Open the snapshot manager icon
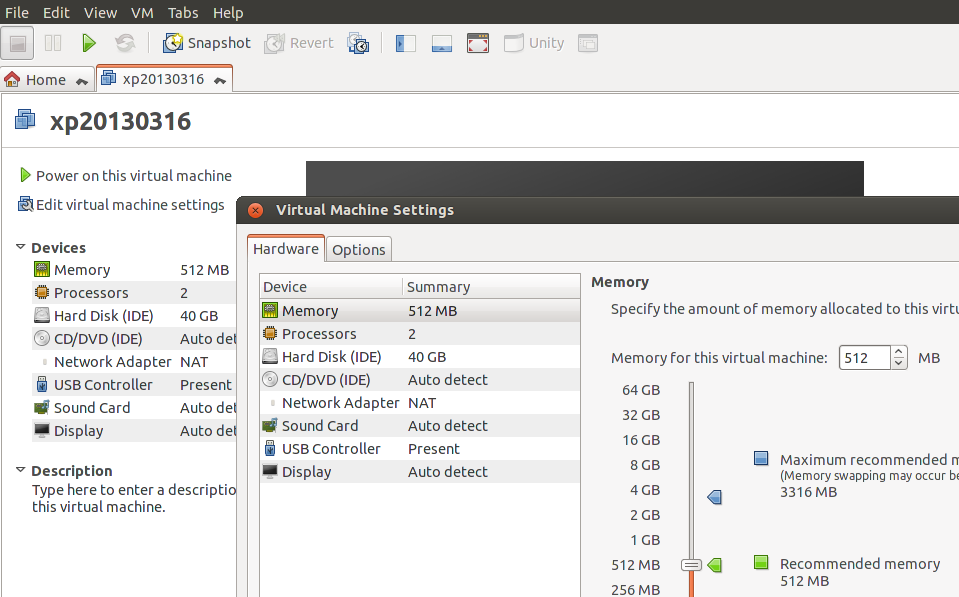Viewport: 959px width, 597px height. 358,43
